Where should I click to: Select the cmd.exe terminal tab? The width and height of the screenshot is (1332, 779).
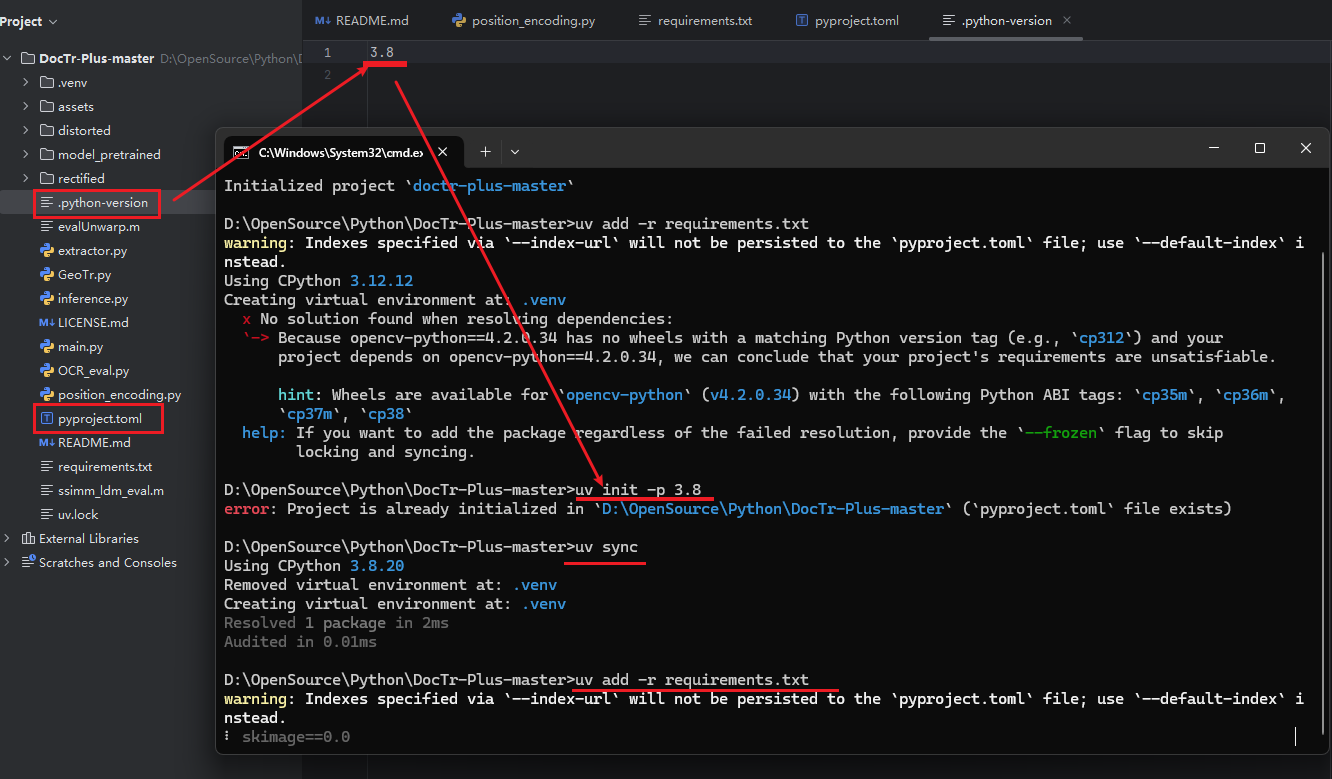342,152
